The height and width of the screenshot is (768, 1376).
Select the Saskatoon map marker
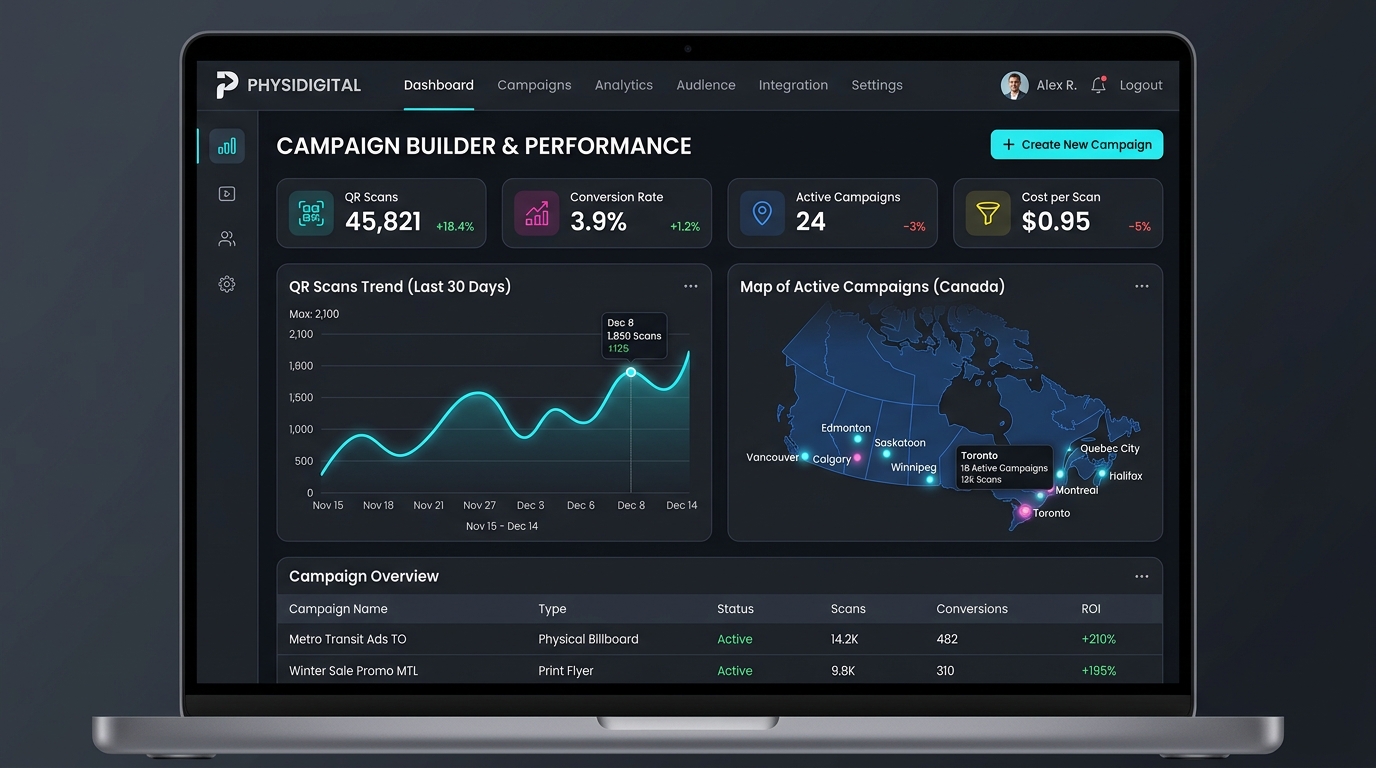coord(886,454)
